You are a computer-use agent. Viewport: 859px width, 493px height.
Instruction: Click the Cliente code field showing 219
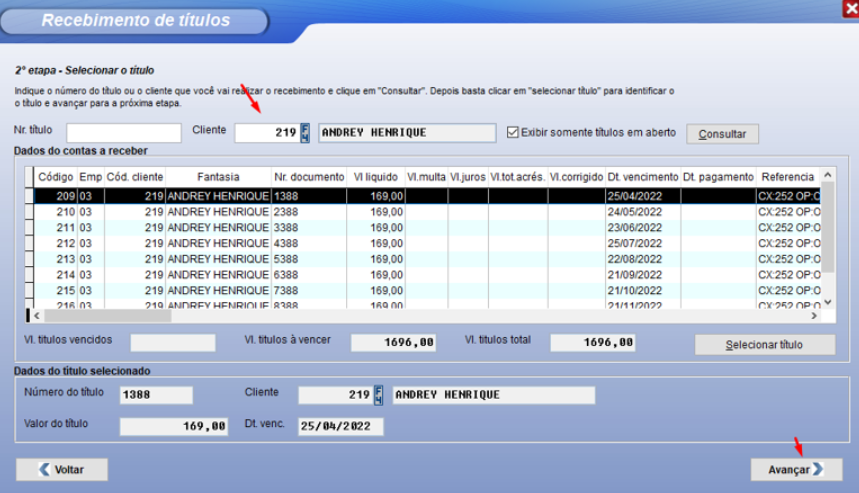pyautogui.click(x=266, y=133)
